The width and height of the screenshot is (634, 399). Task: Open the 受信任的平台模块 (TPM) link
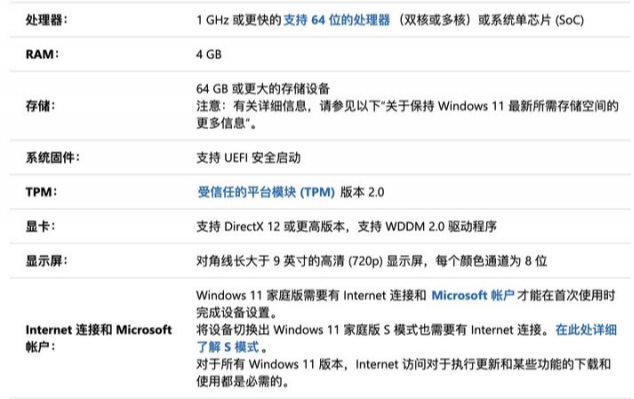[266, 192]
